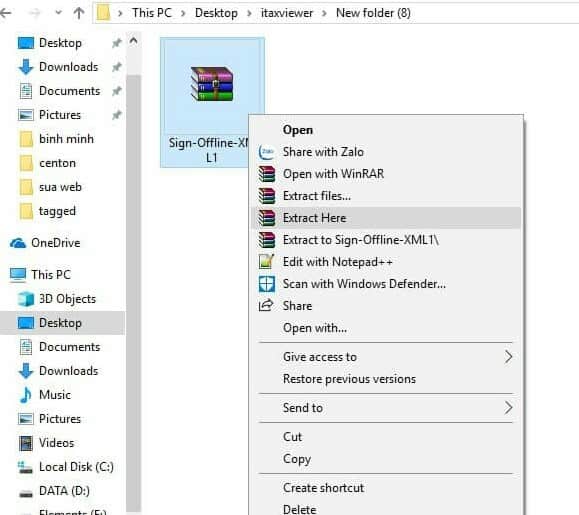Expand chevron after 'This PC' in breadcrumb
579x515 pixels.
(183, 14)
